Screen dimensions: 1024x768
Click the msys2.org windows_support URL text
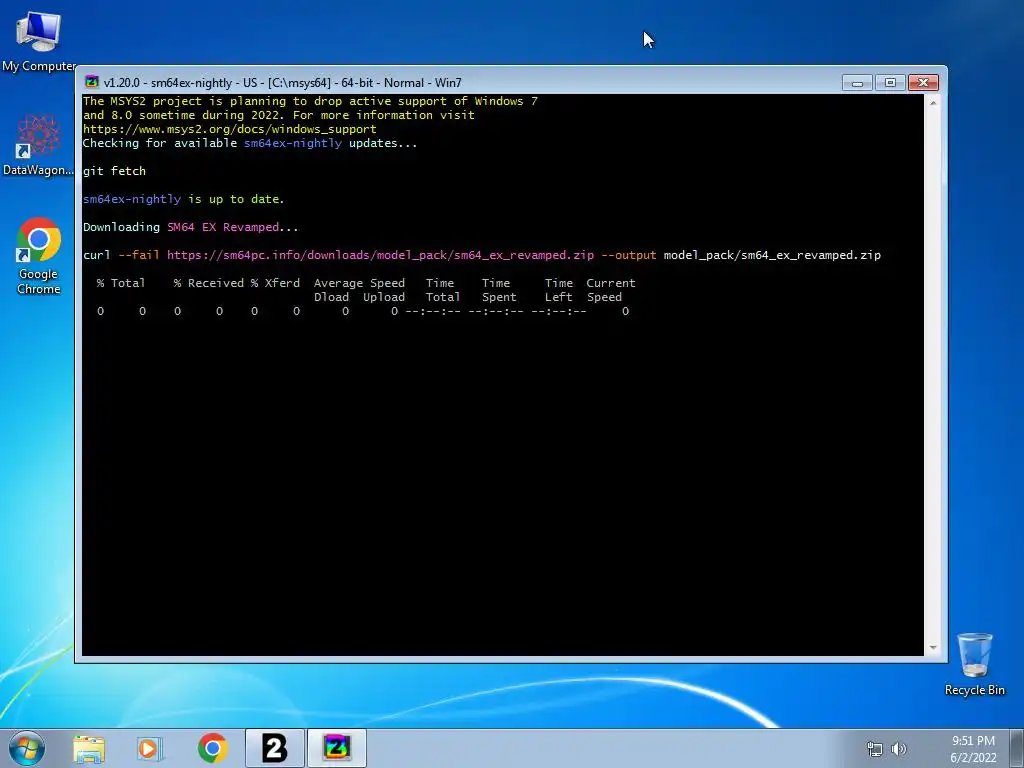[229, 129]
